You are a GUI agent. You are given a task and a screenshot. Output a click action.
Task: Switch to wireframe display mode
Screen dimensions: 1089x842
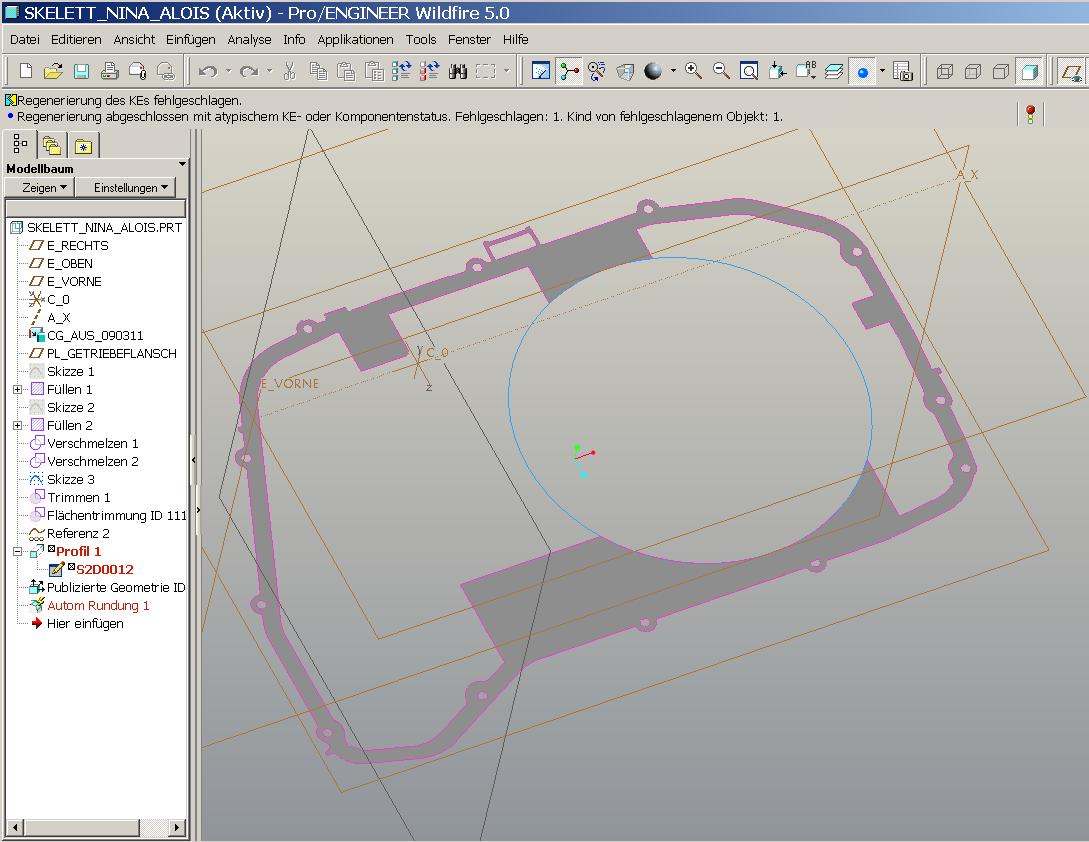pyautogui.click(x=945, y=71)
